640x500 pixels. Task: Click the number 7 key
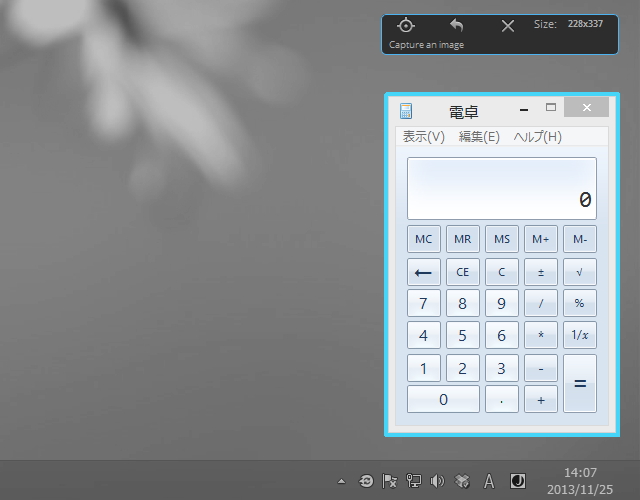pyautogui.click(x=424, y=303)
